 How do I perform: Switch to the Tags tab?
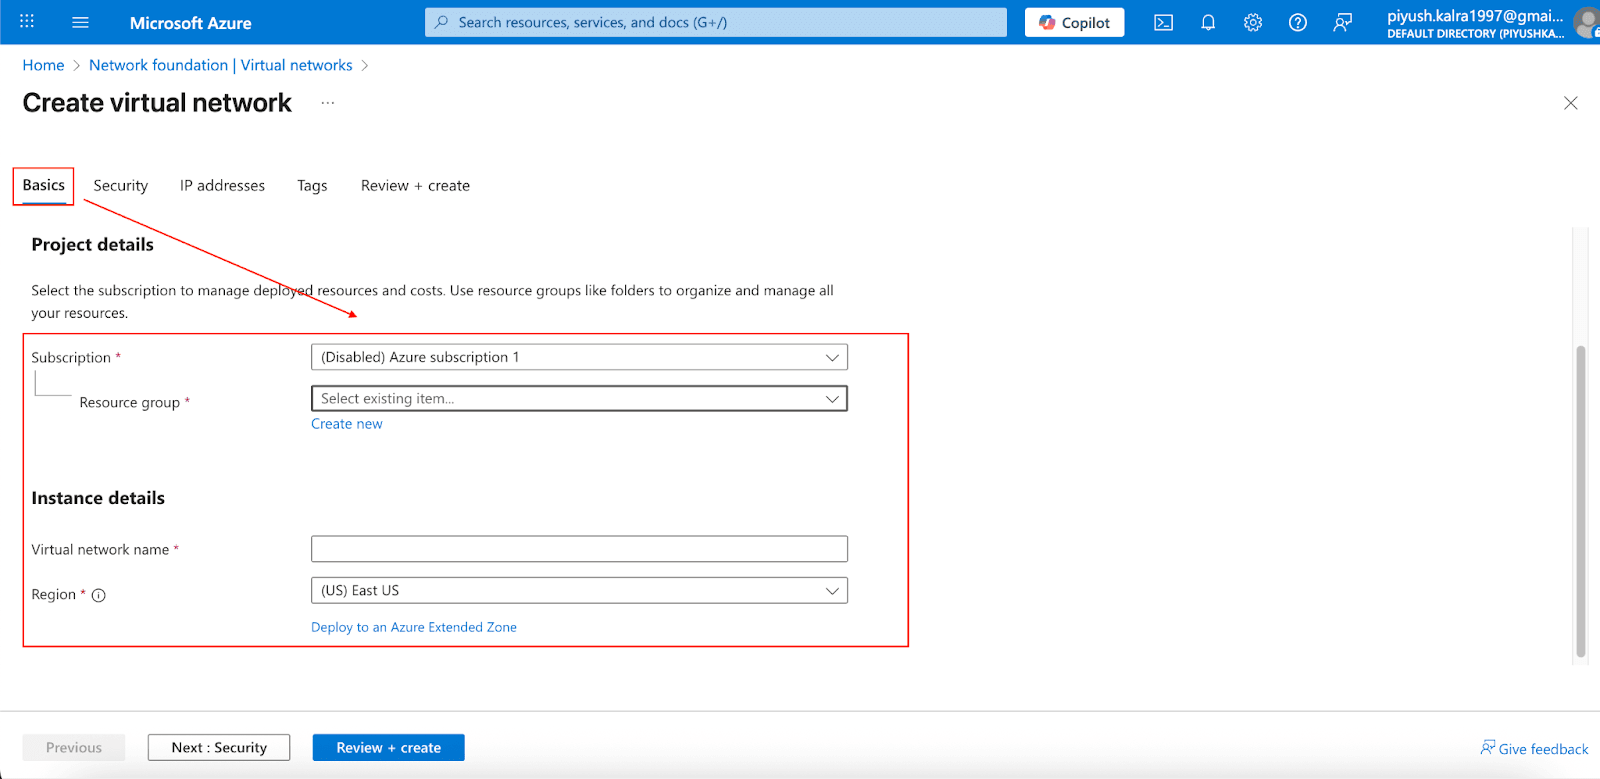coord(312,186)
